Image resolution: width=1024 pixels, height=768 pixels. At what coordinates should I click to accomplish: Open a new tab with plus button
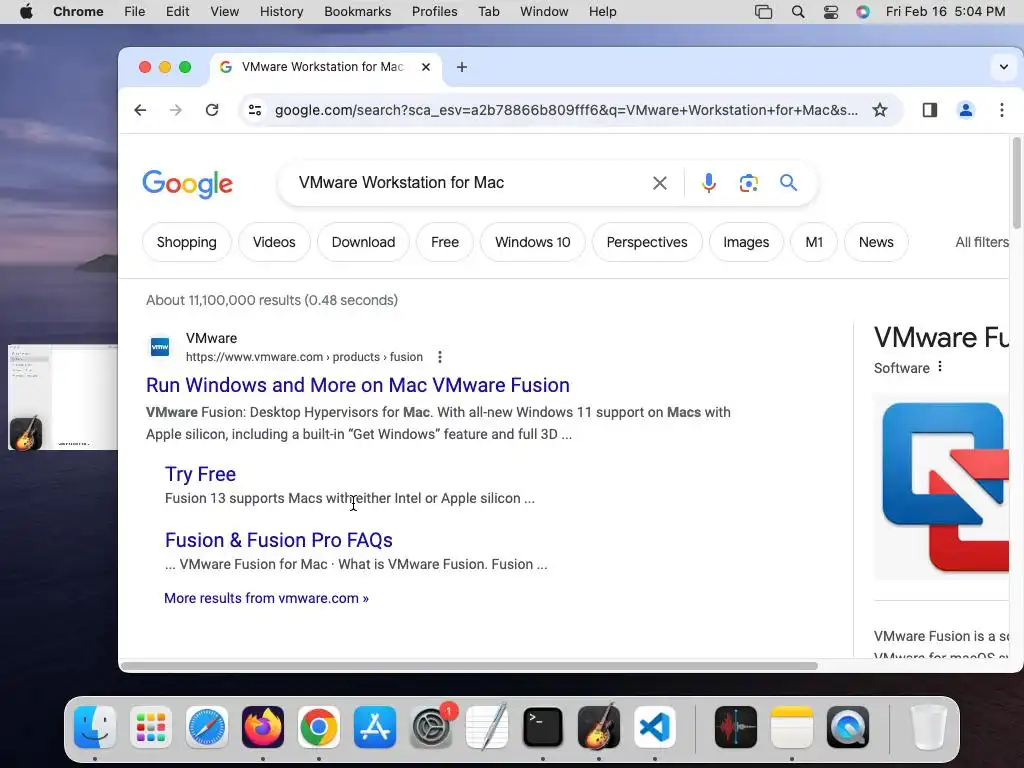point(462,67)
